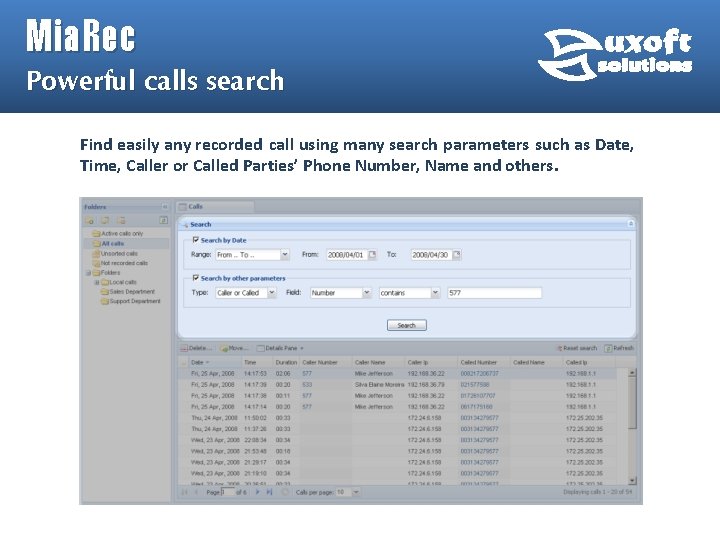This screenshot has height=540, width=720.
Task: Click the Refresh button above the calls table
Action: click(x=619, y=348)
